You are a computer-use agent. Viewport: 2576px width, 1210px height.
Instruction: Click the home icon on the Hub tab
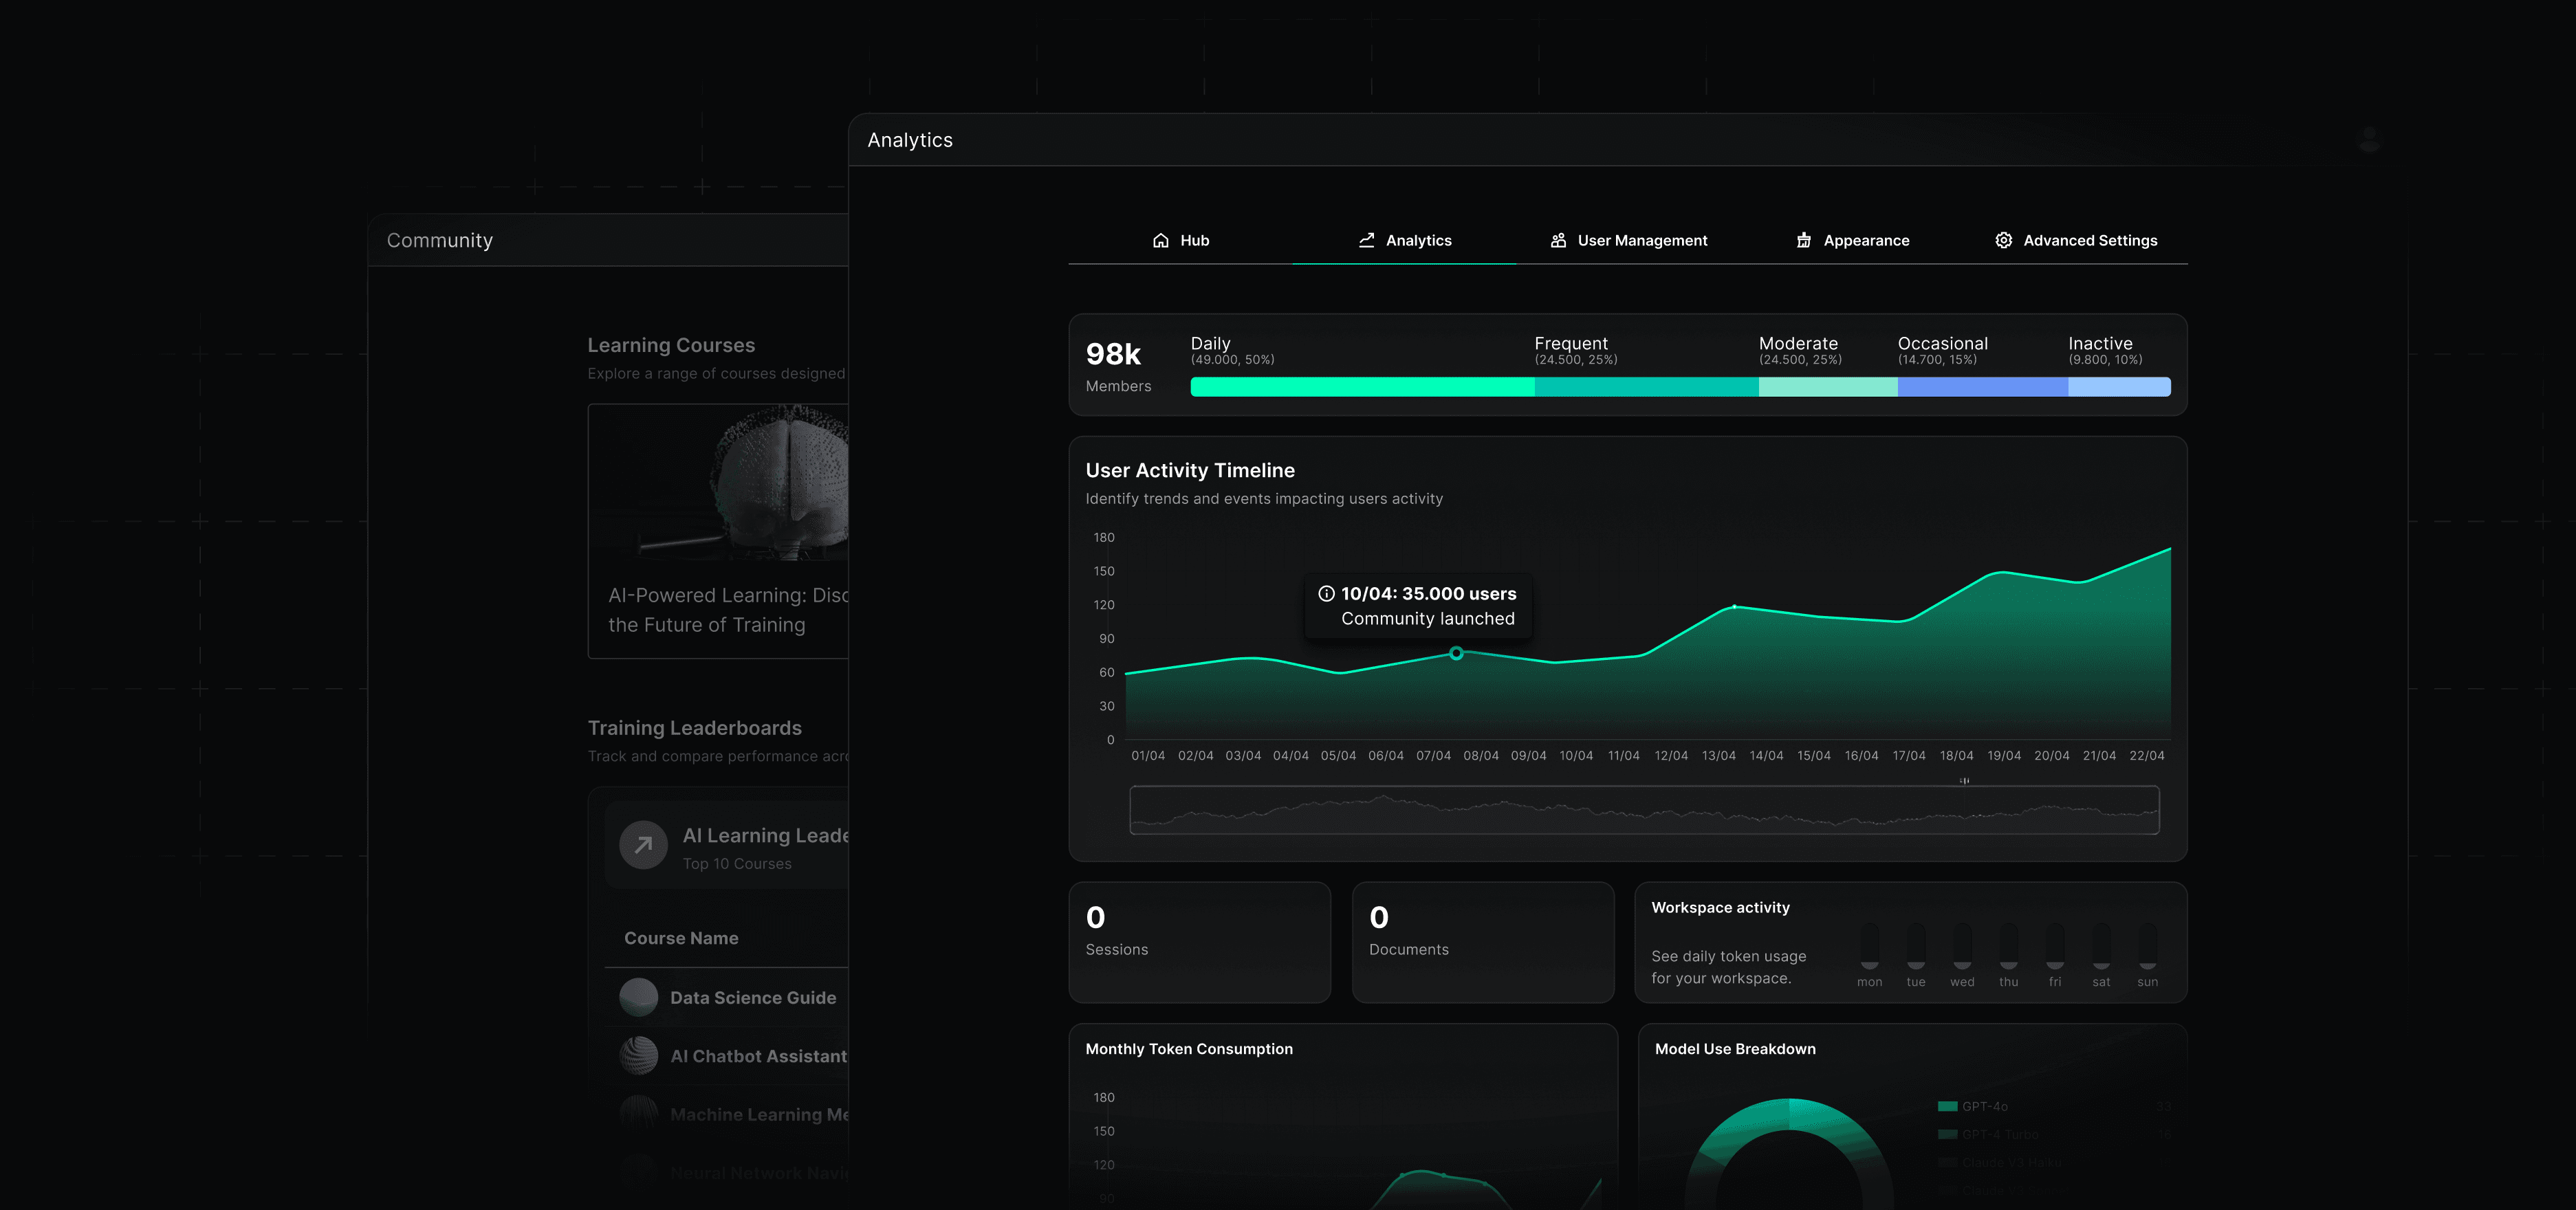tap(1160, 241)
